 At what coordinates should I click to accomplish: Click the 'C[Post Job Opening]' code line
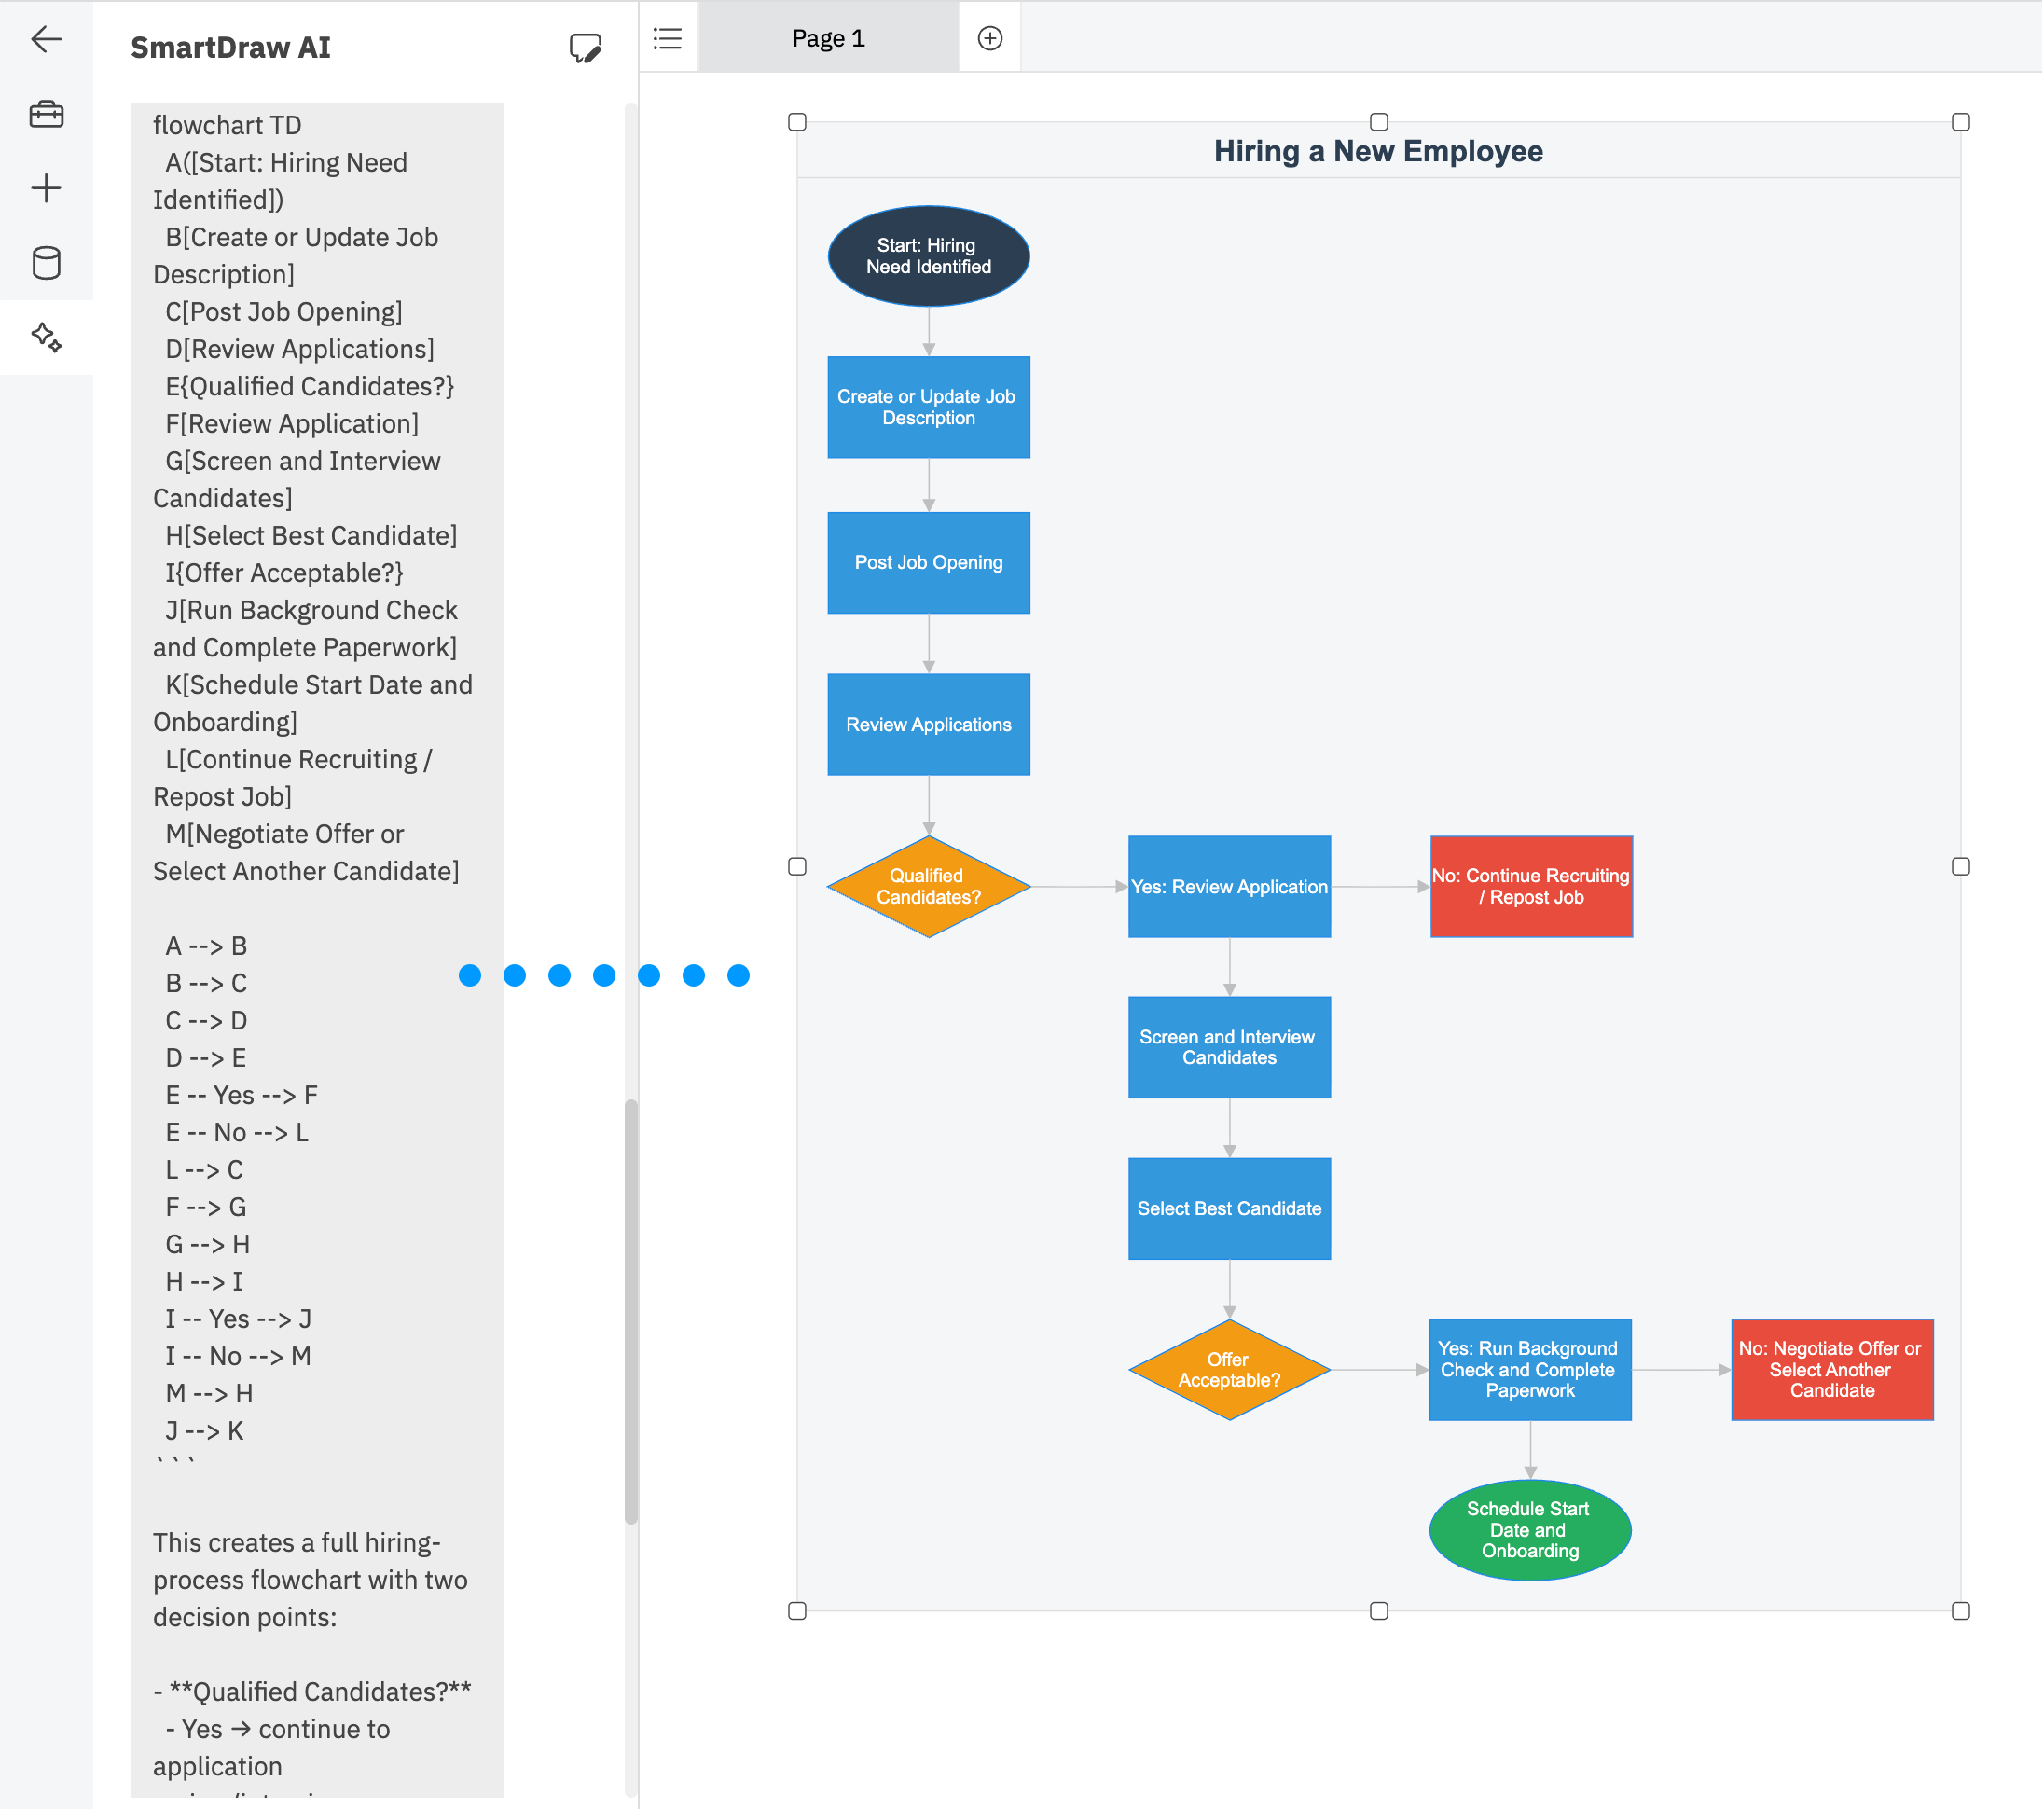(x=284, y=312)
